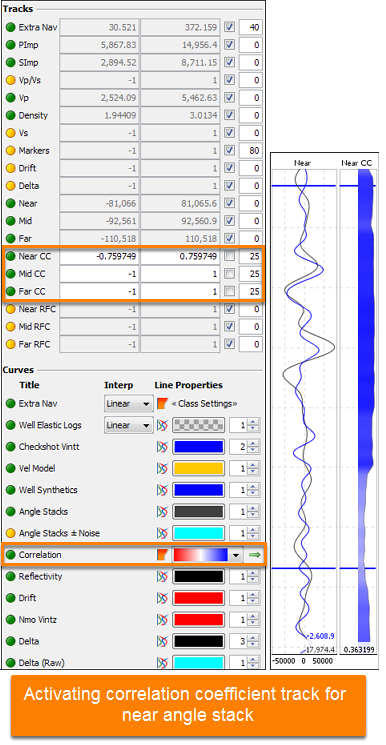Click the class settings icon for Extra Nav curve

[x=162, y=404]
